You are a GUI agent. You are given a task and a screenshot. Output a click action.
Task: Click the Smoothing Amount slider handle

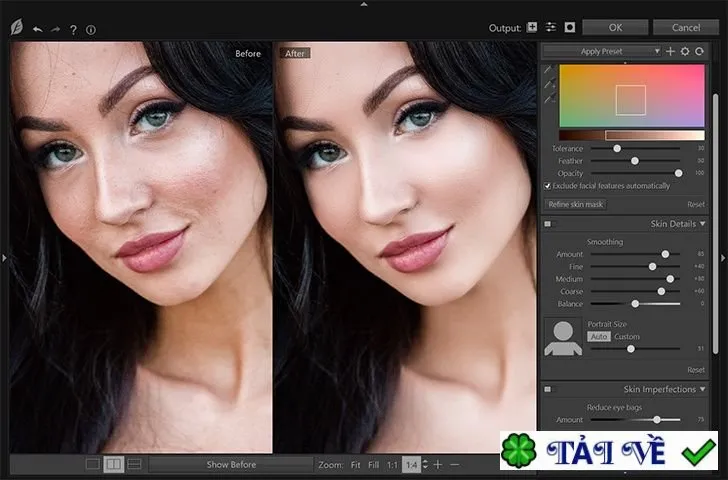[665, 254]
